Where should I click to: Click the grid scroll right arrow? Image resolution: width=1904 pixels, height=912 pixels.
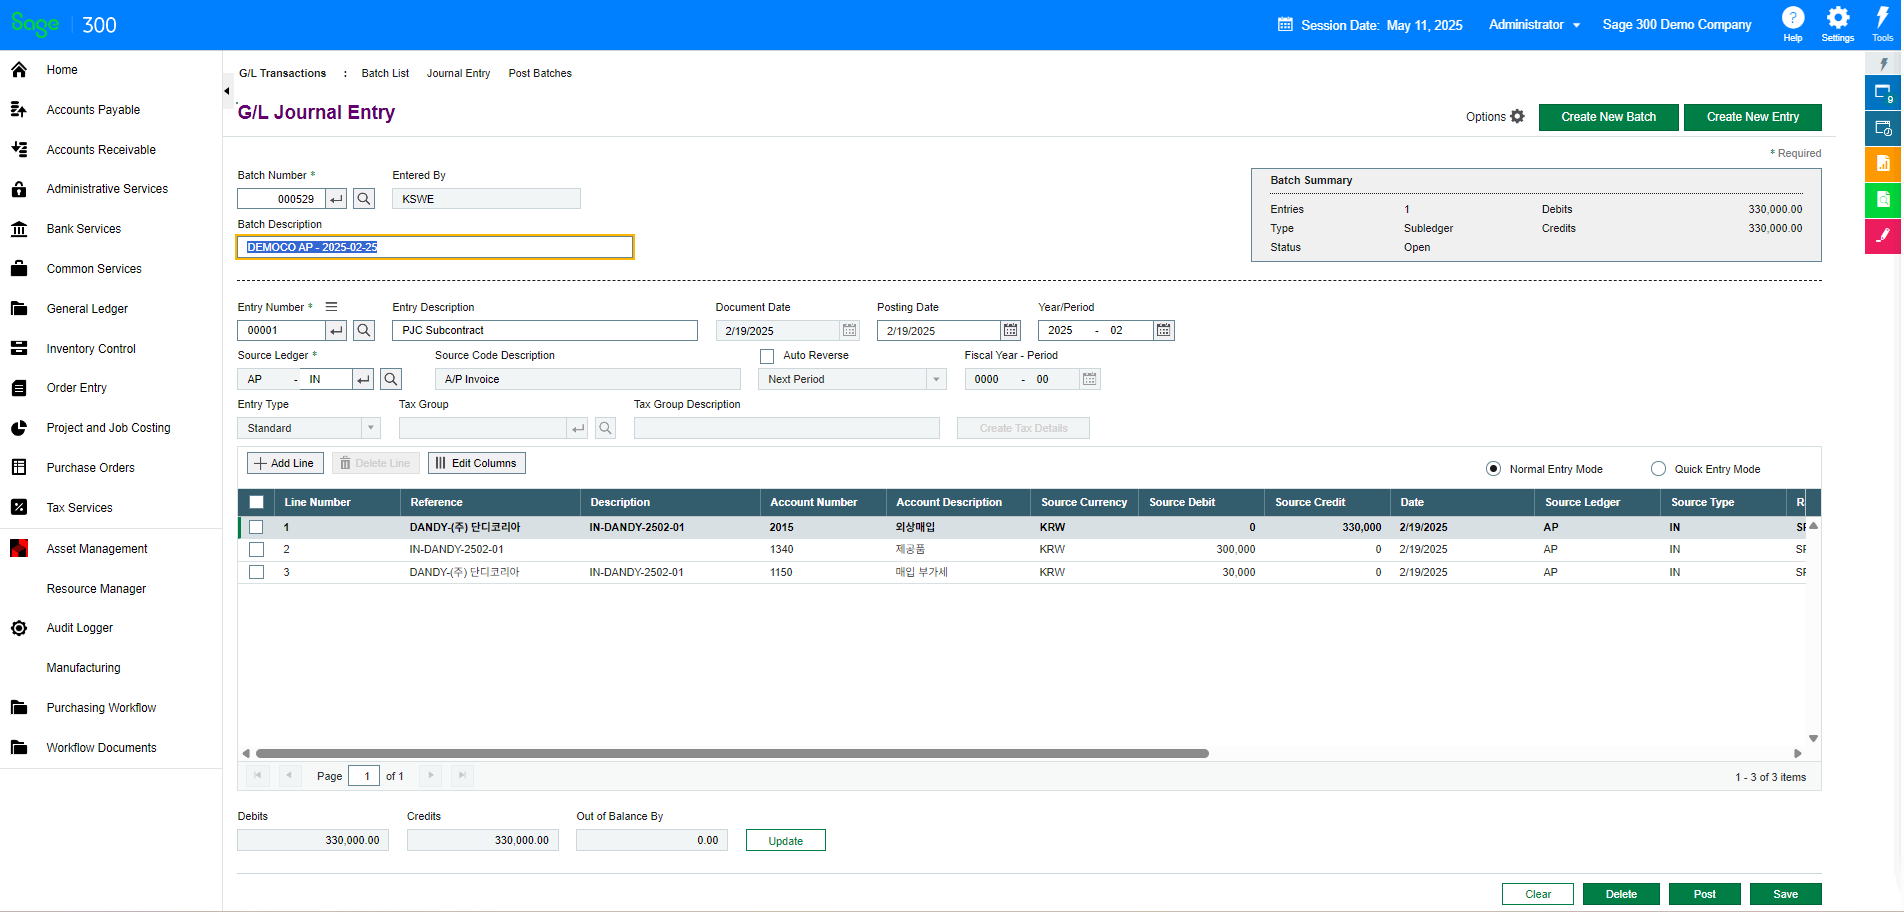[x=1798, y=753]
